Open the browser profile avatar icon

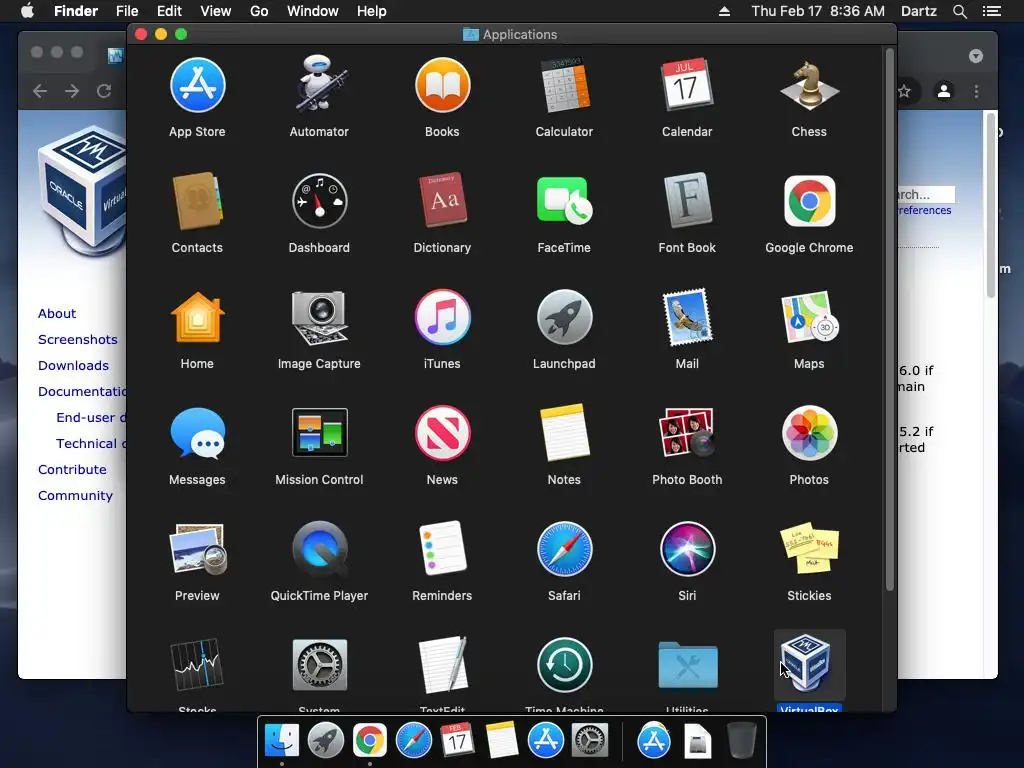944,91
